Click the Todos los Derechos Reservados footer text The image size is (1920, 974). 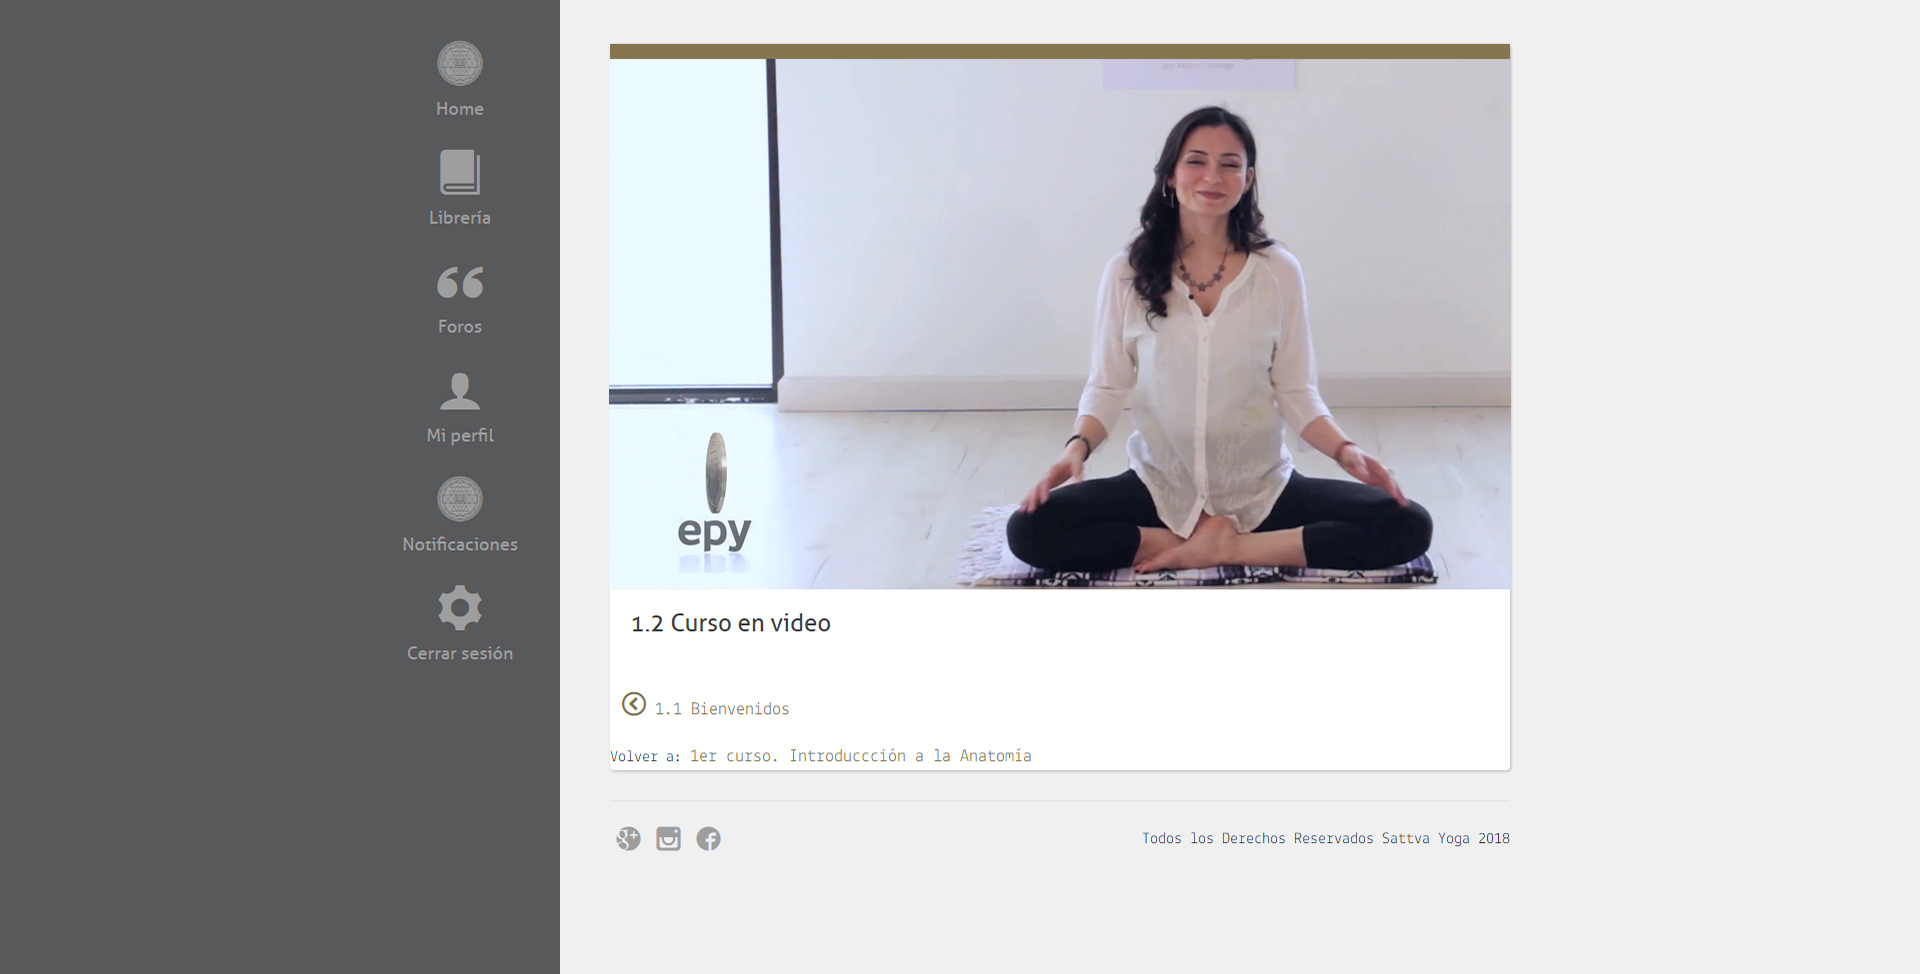[x=1326, y=838]
